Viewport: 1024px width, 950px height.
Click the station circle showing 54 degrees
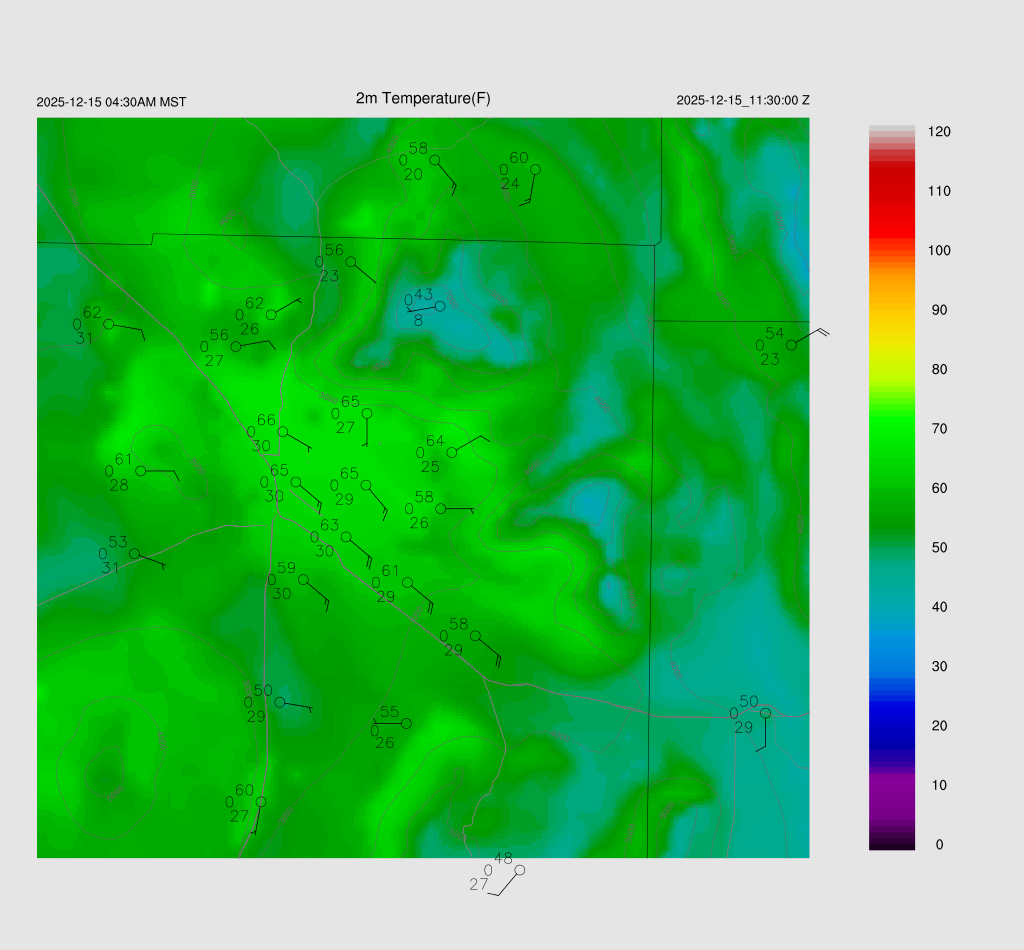(791, 345)
